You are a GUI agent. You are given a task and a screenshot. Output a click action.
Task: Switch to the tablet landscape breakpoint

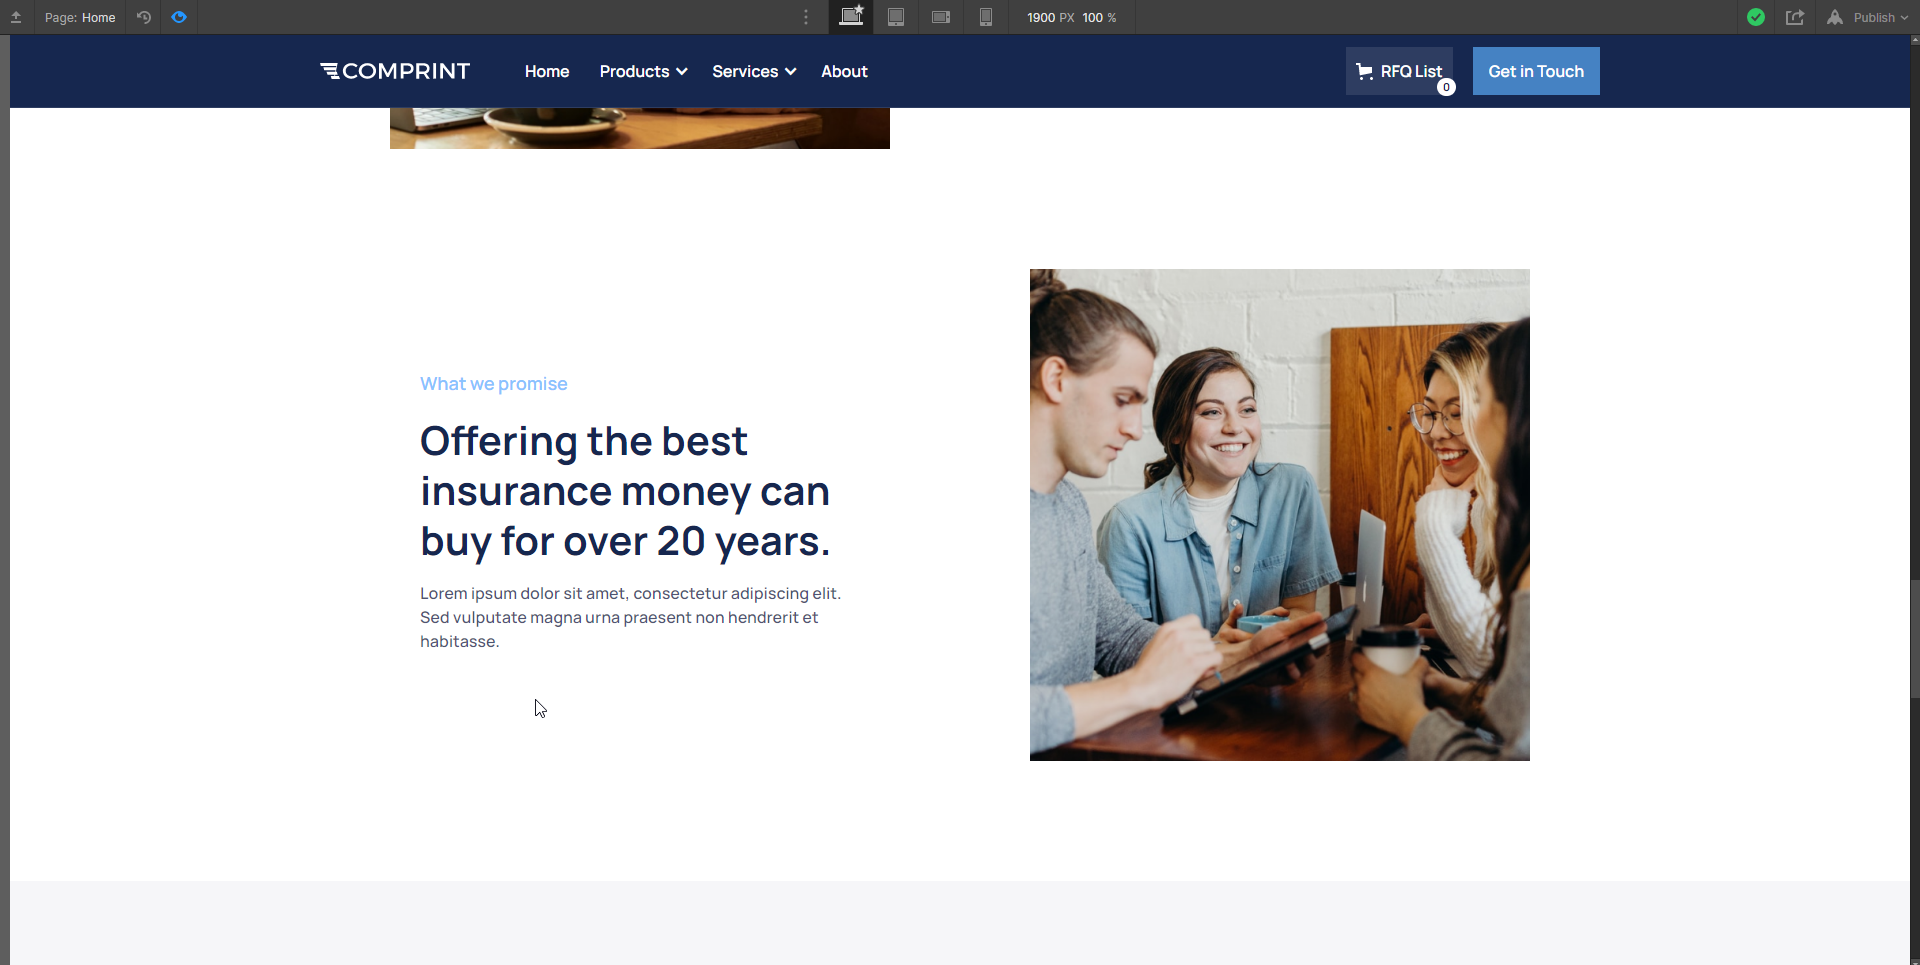pos(941,17)
